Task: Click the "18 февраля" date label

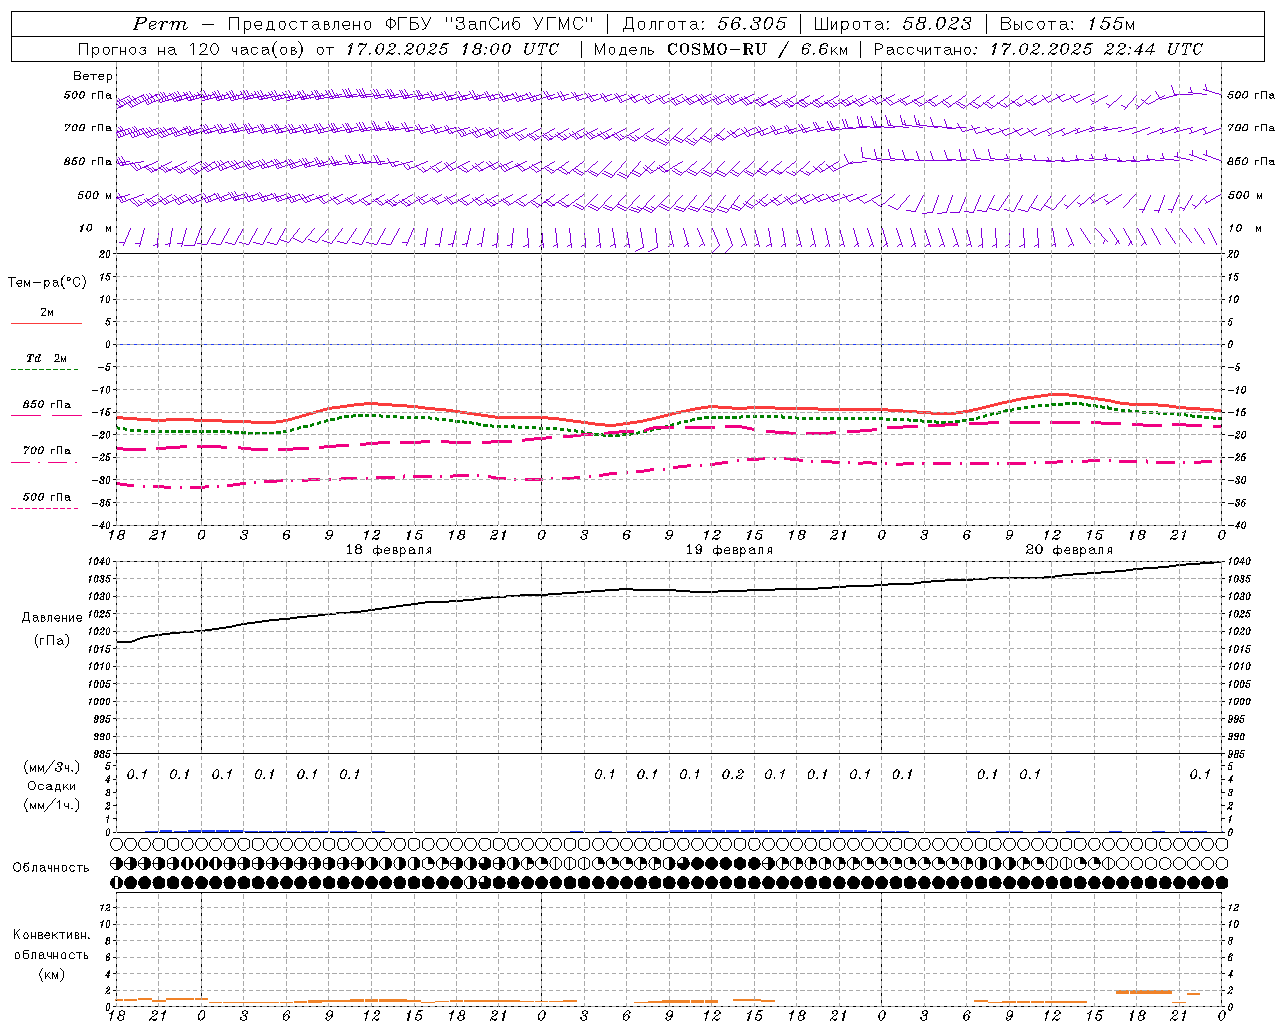Action: coord(389,550)
